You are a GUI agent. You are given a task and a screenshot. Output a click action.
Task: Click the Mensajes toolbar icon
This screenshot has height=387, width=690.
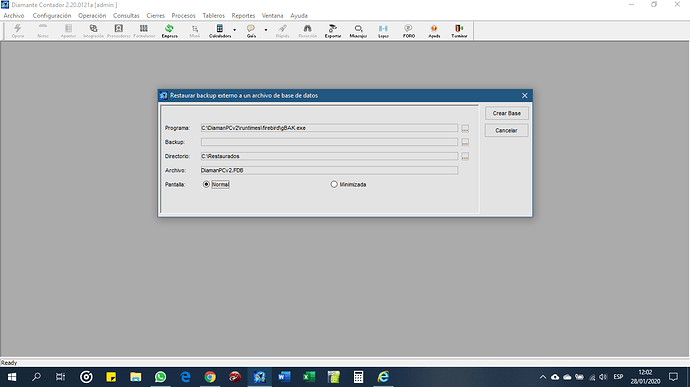pyautogui.click(x=358, y=31)
